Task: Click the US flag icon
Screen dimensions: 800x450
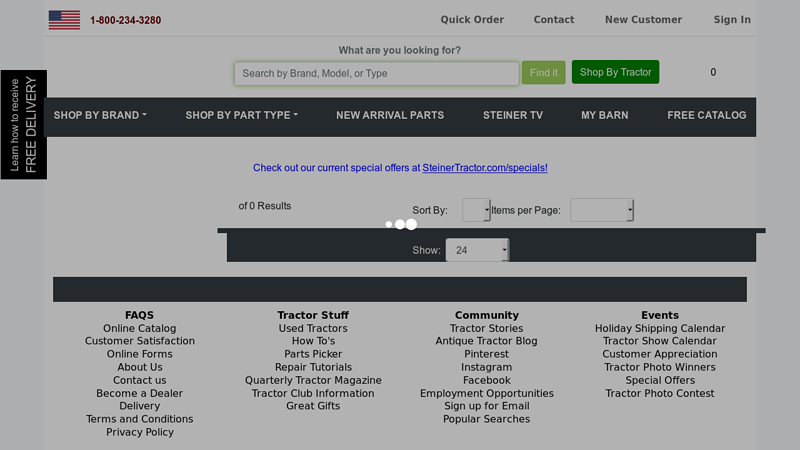Action: point(64,20)
